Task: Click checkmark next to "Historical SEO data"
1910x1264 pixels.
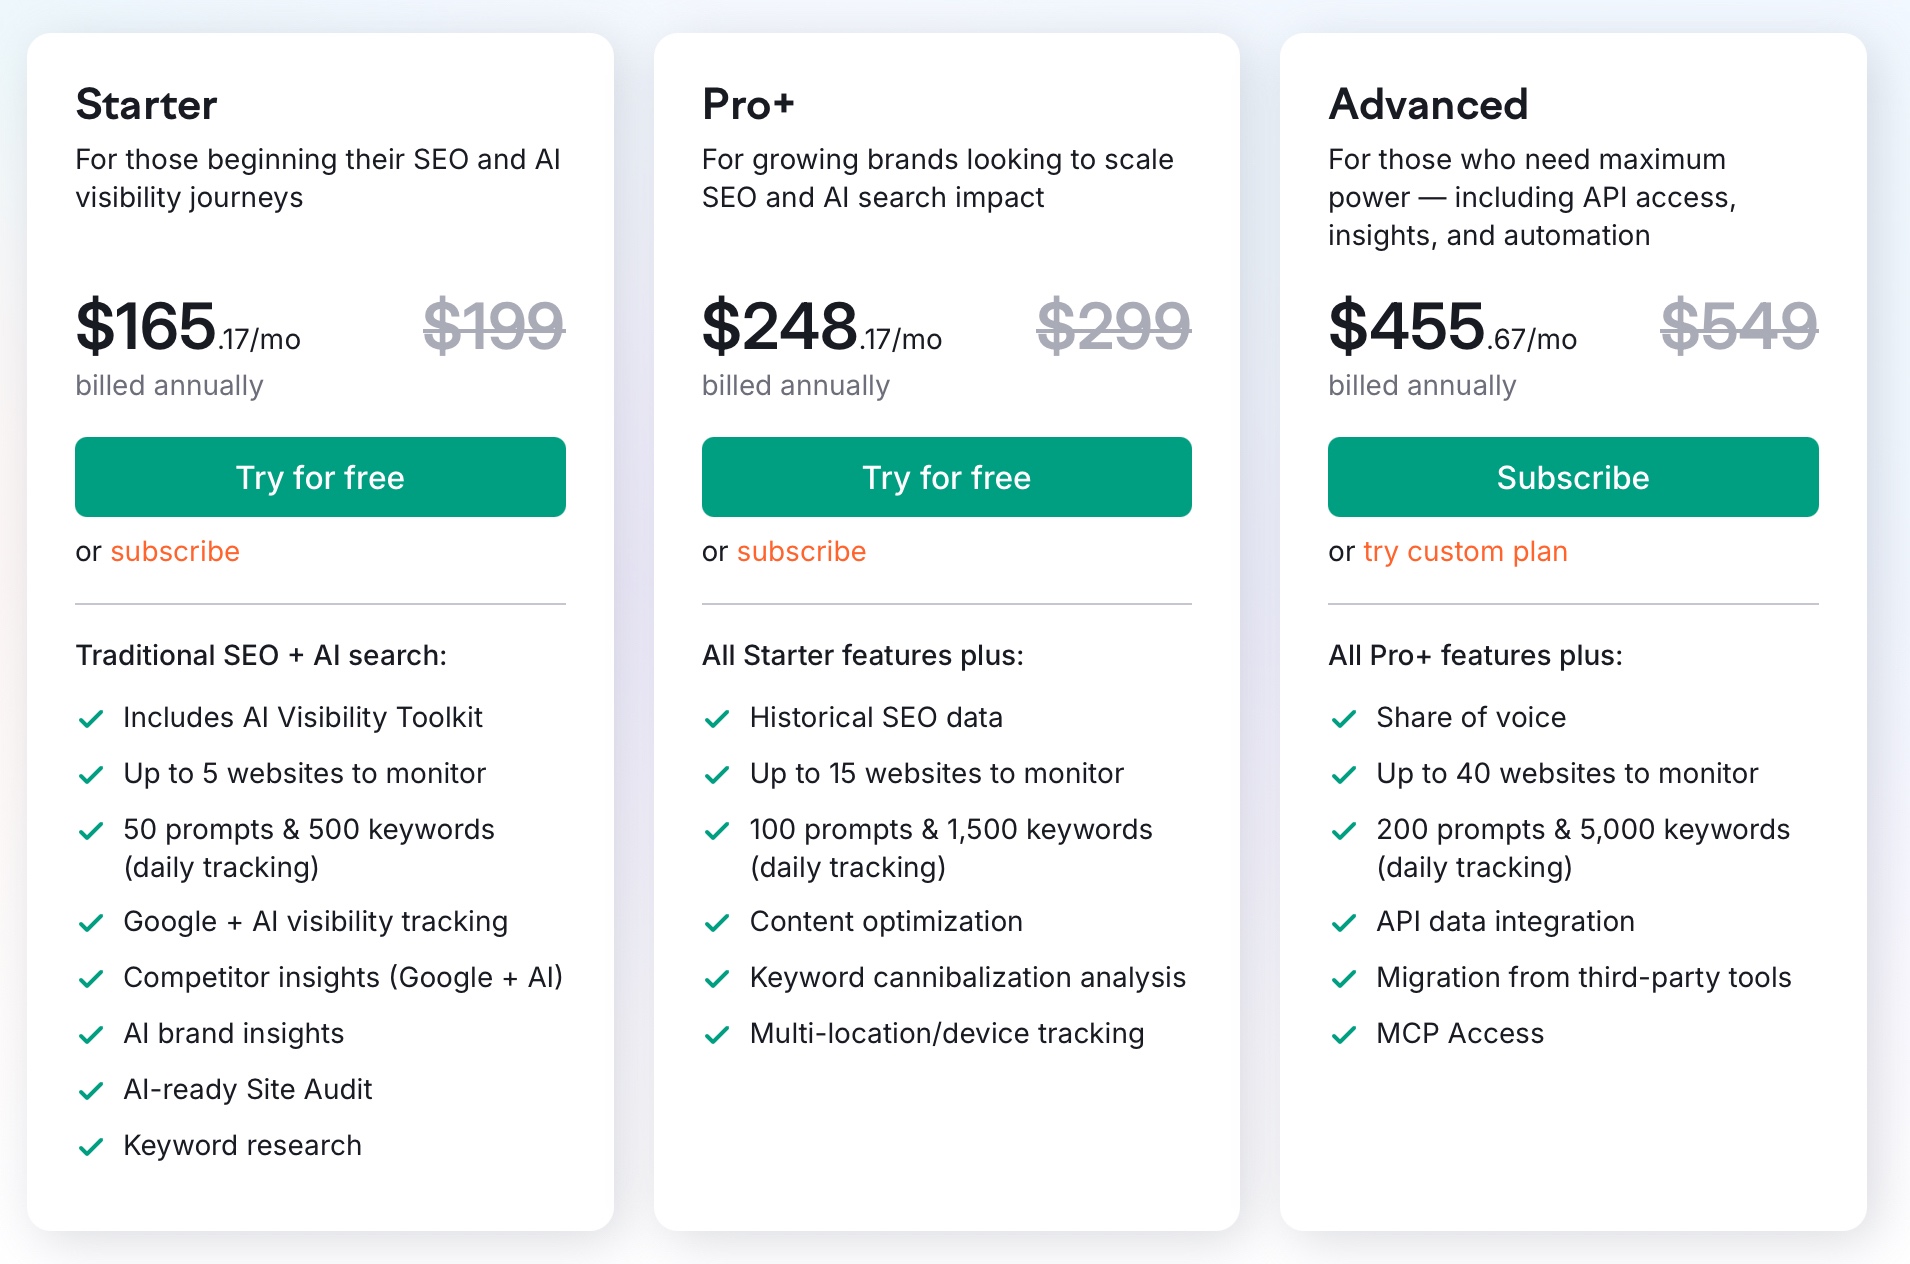Action: (x=718, y=717)
